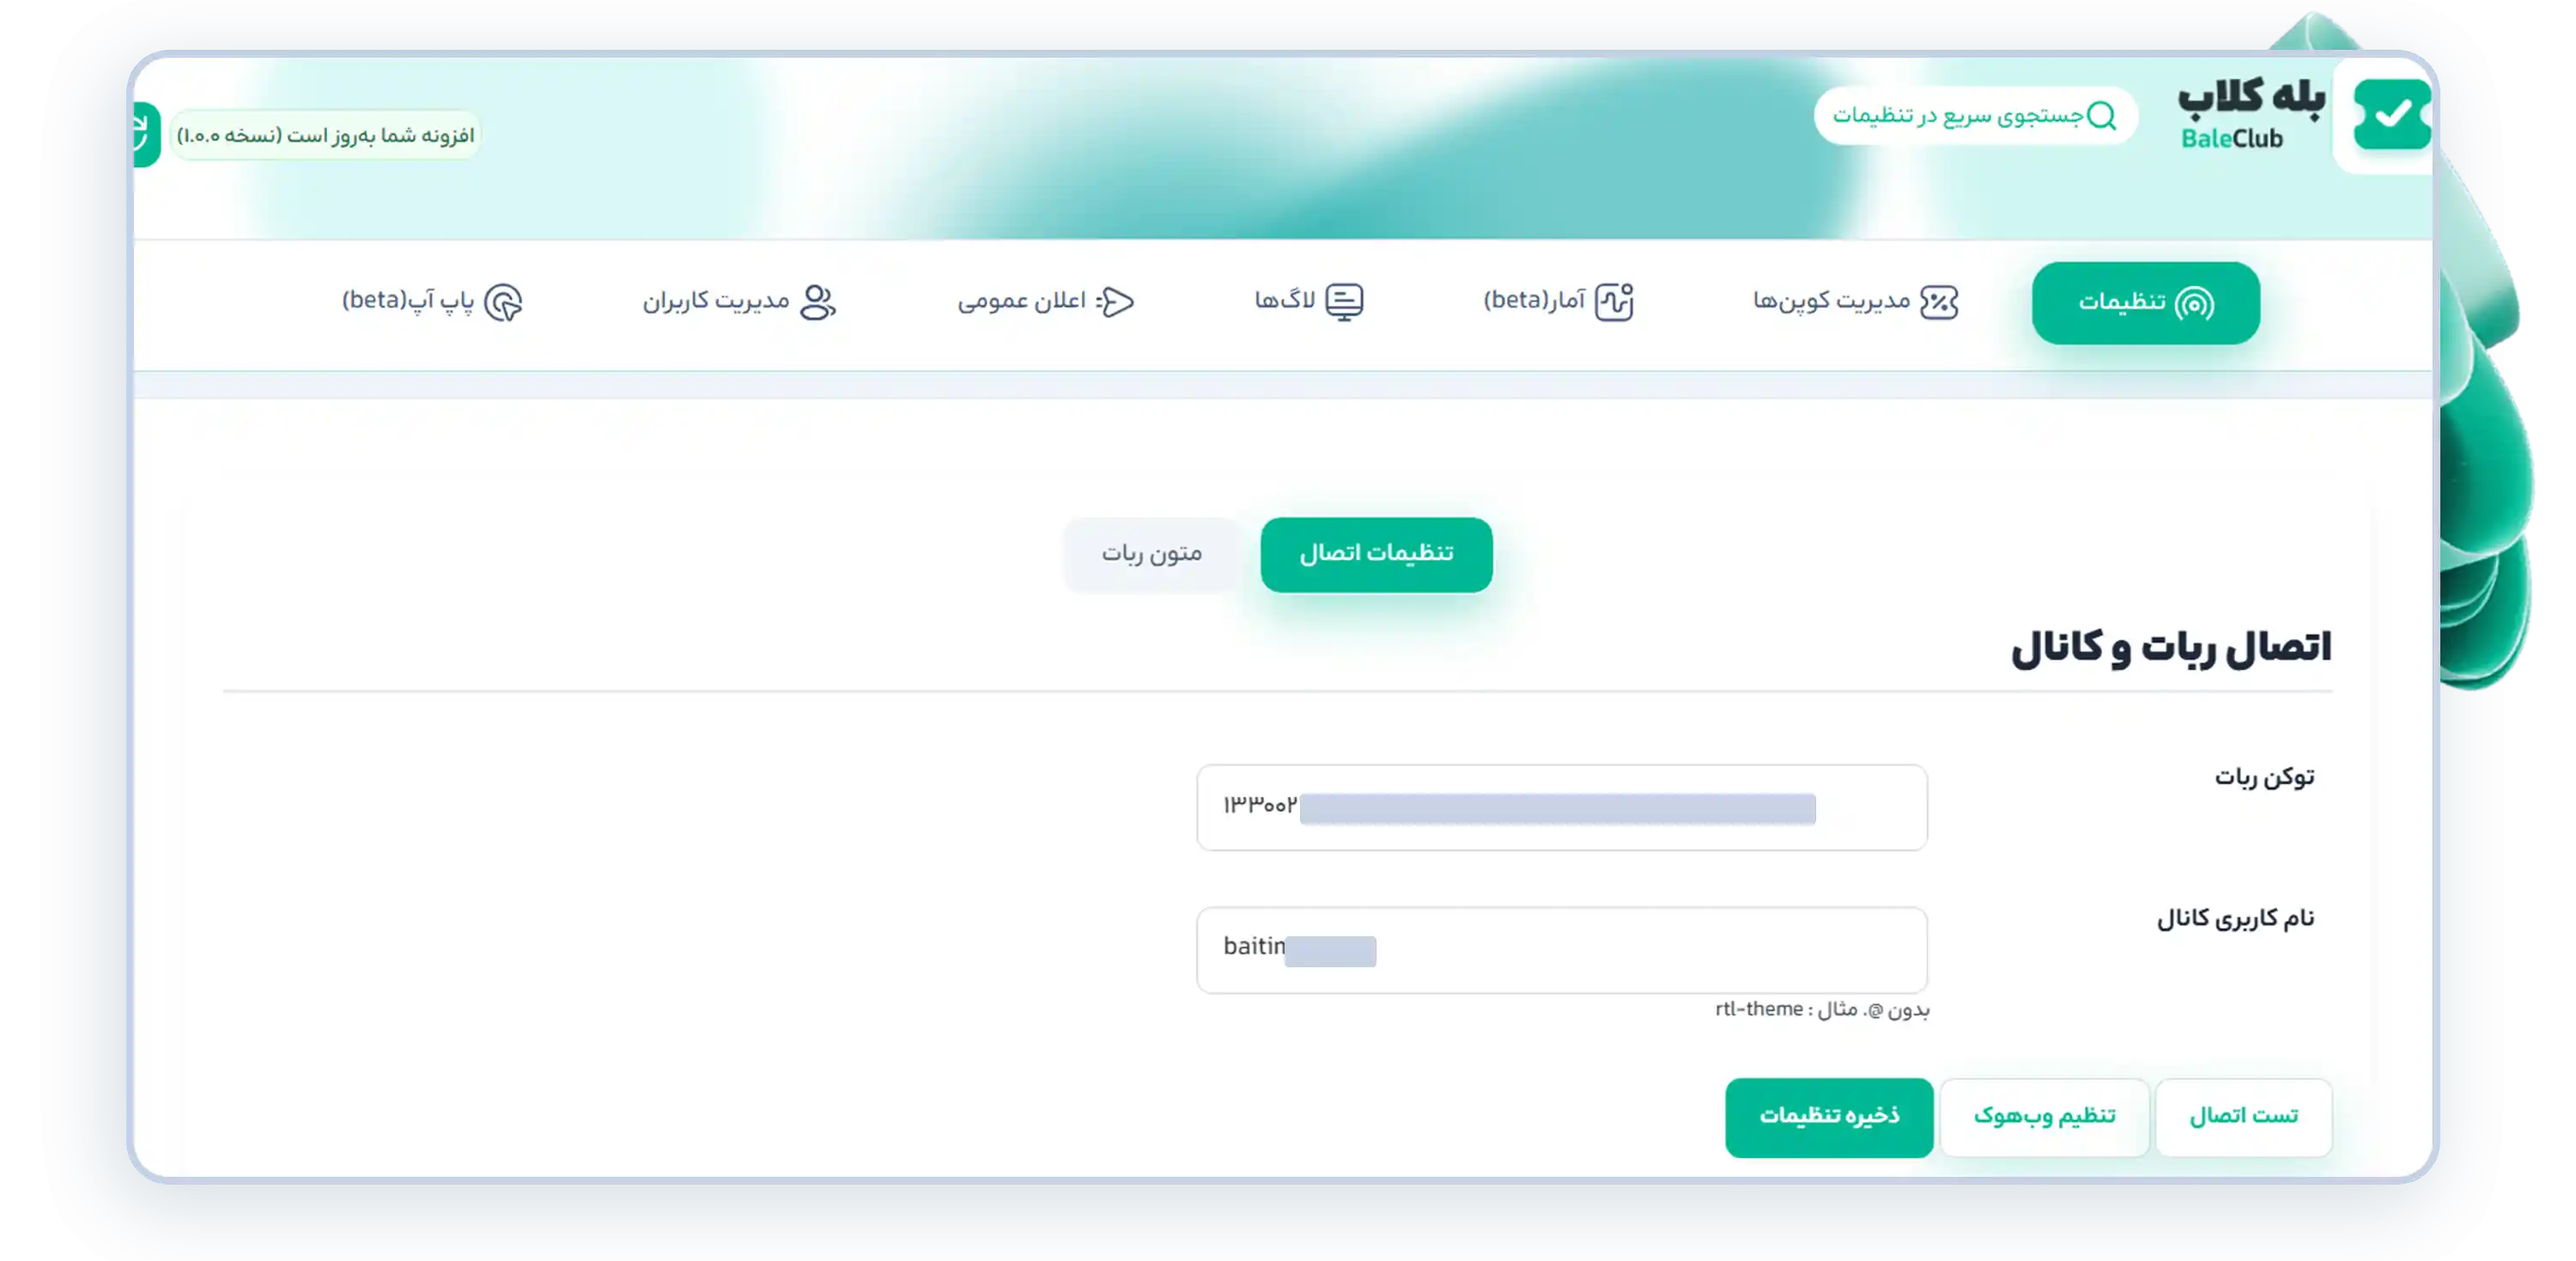The image size is (2576, 1261).
Task: Click the BaleClub checkmark logo icon
Action: pos(2391,115)
